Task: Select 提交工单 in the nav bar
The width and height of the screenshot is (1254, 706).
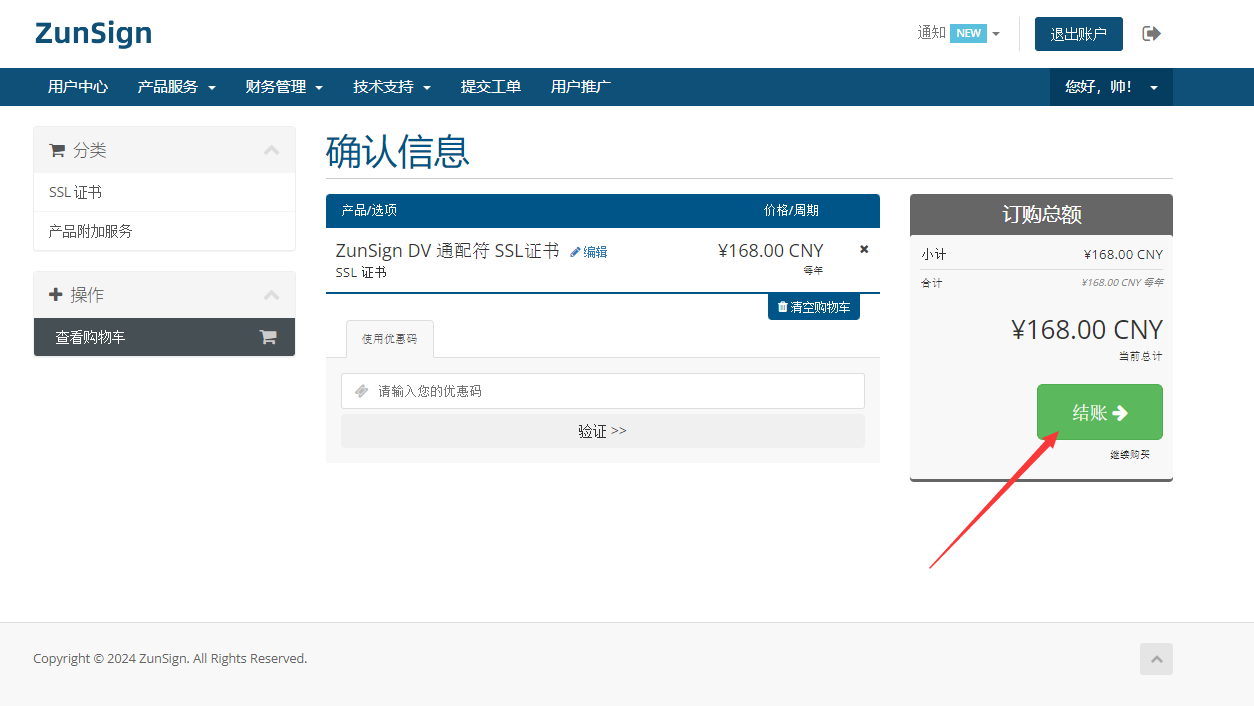Action: coord(491,87)
